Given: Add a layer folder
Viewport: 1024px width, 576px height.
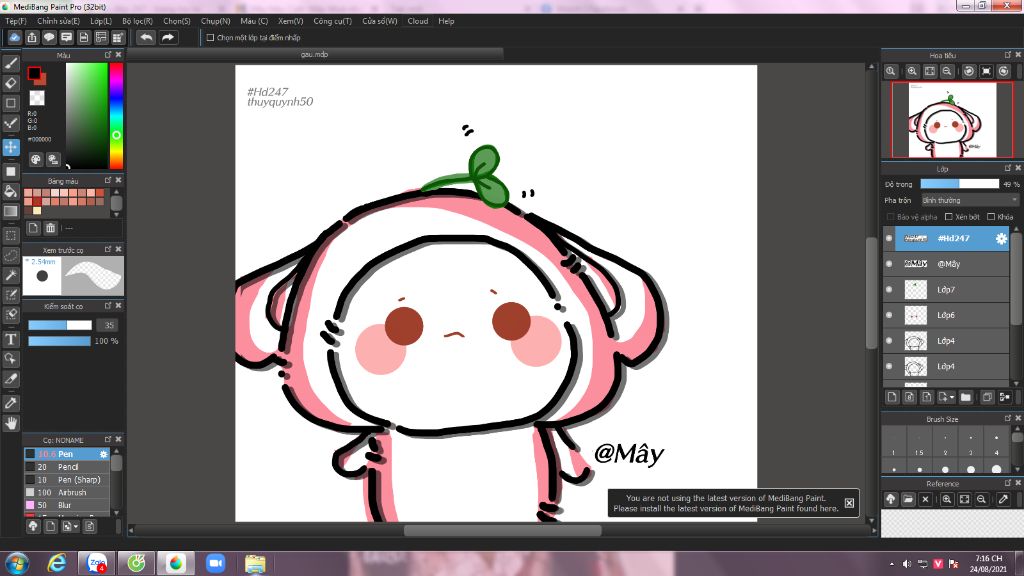Looking at the screenshot, I should [966, 396].
